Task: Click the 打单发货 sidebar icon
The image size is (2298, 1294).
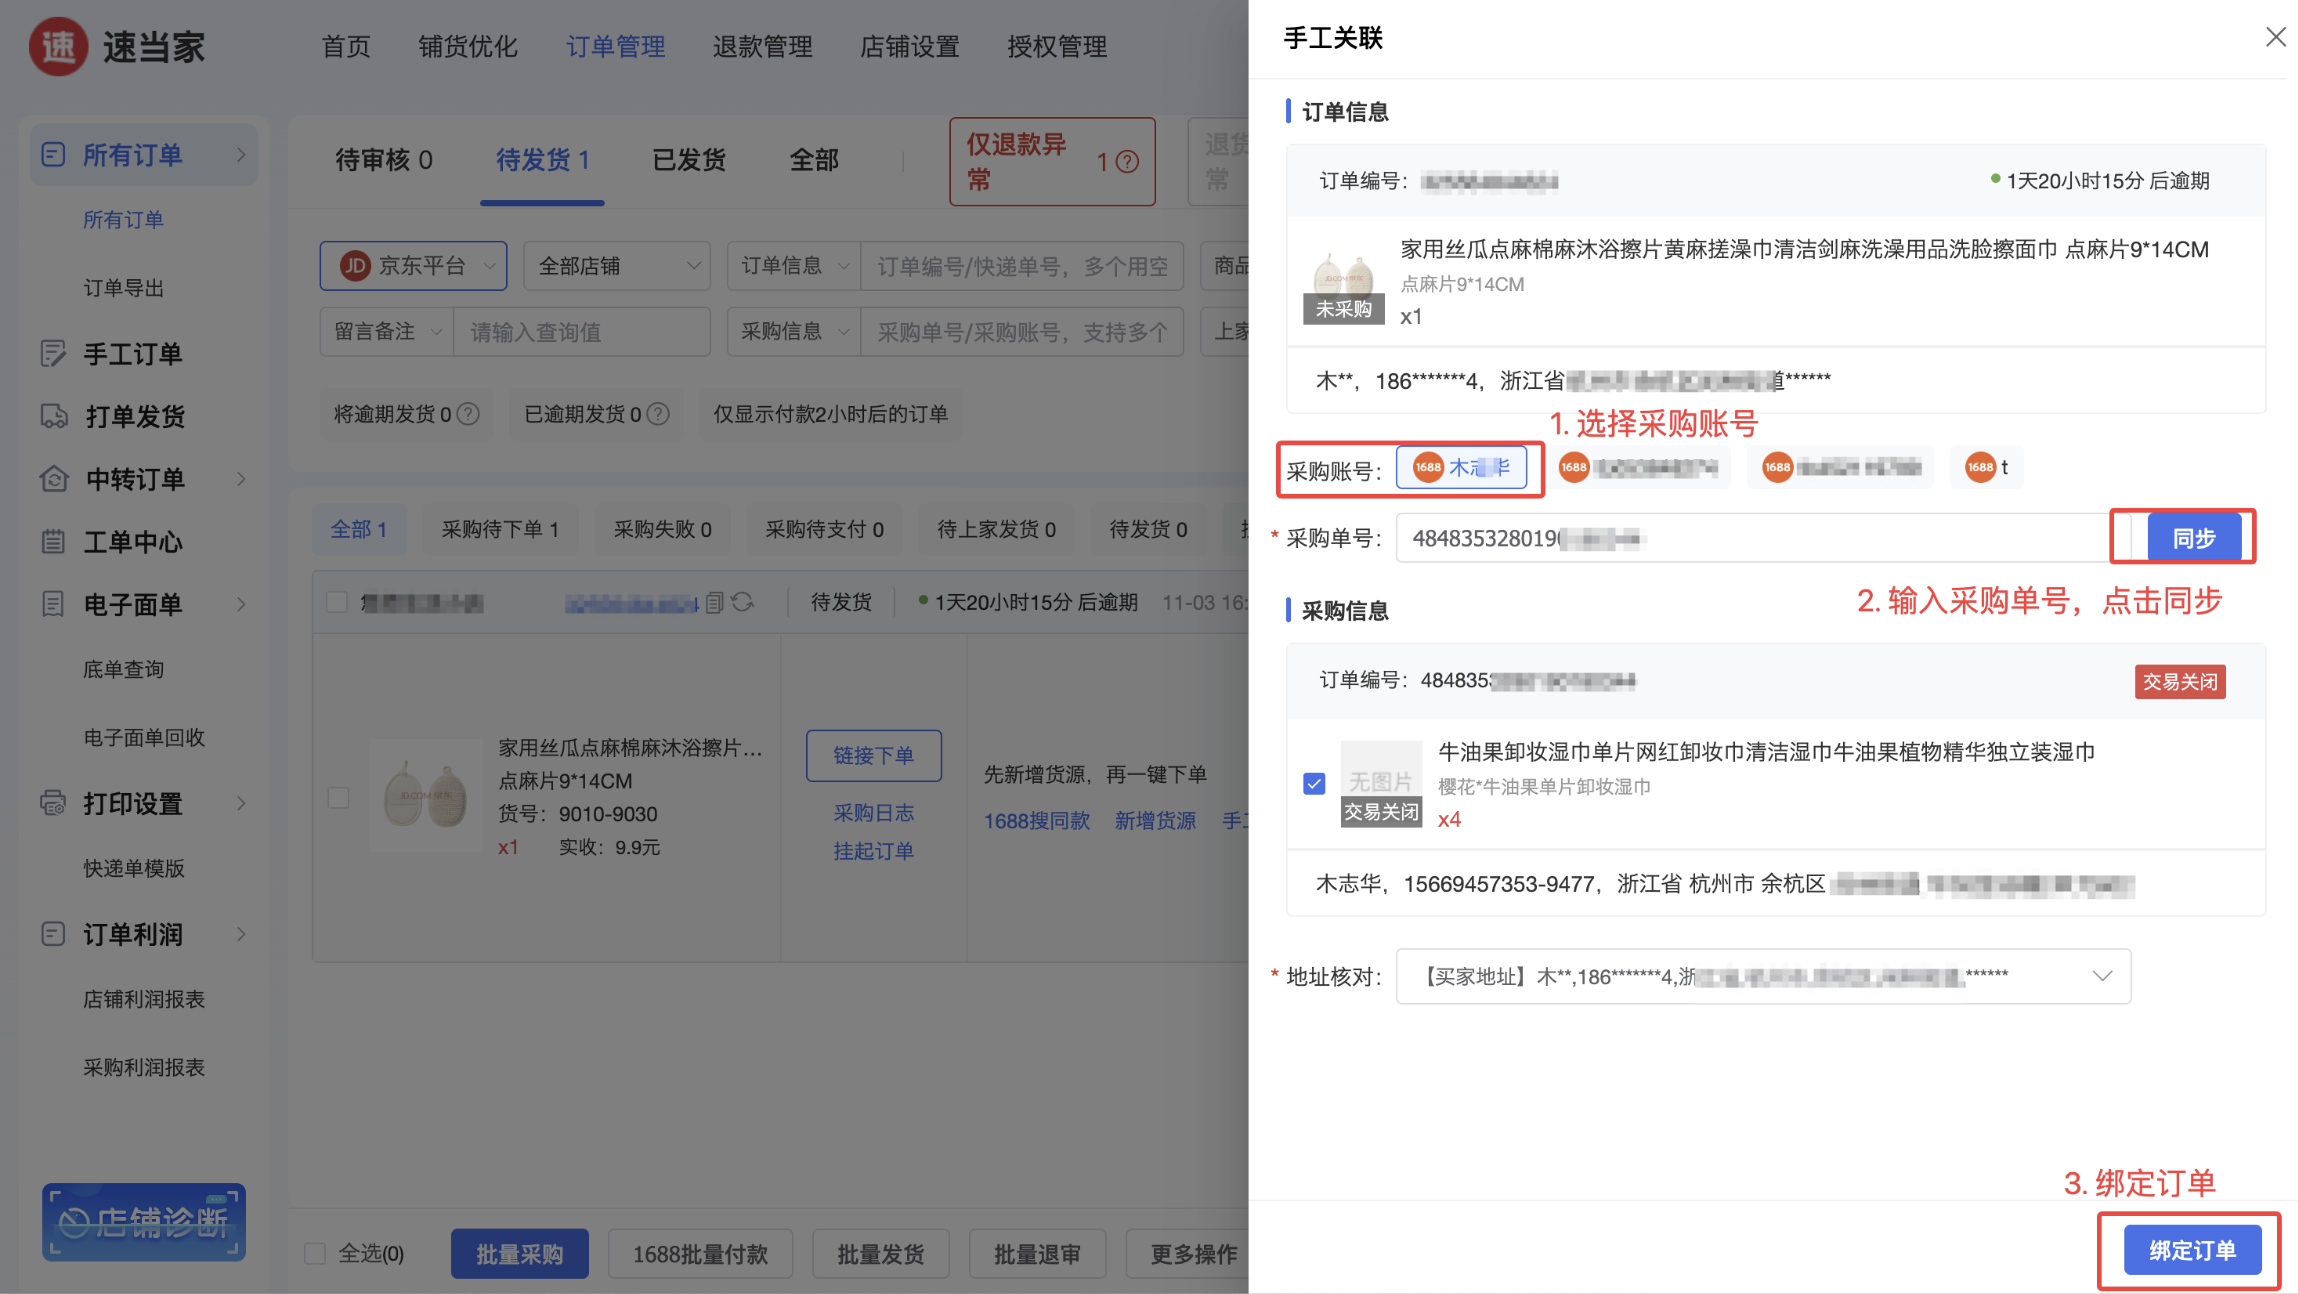Action: [54, 416]
